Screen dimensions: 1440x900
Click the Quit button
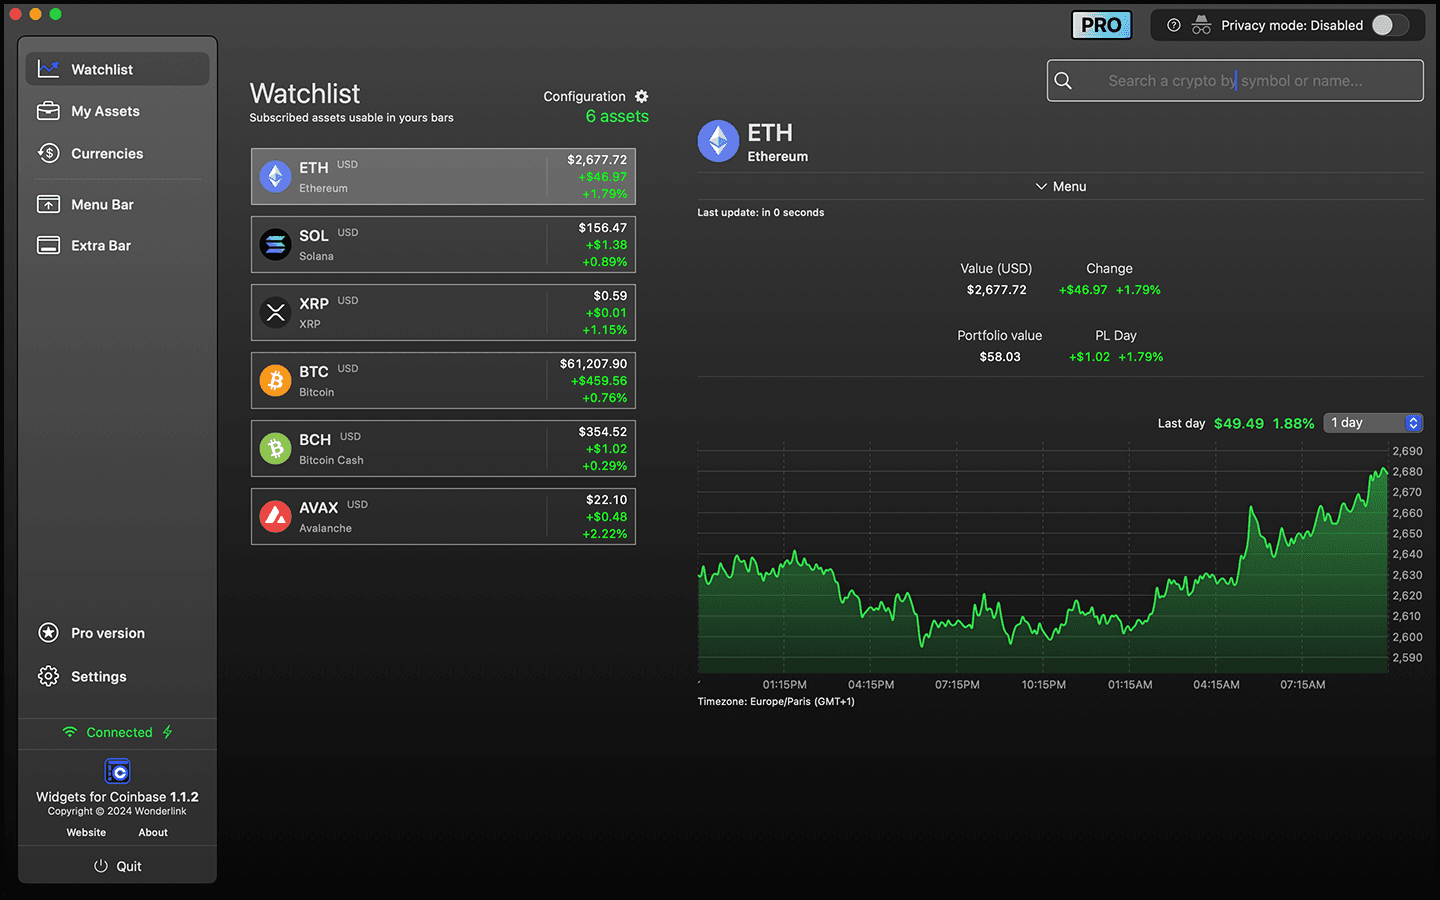[117, 865]
